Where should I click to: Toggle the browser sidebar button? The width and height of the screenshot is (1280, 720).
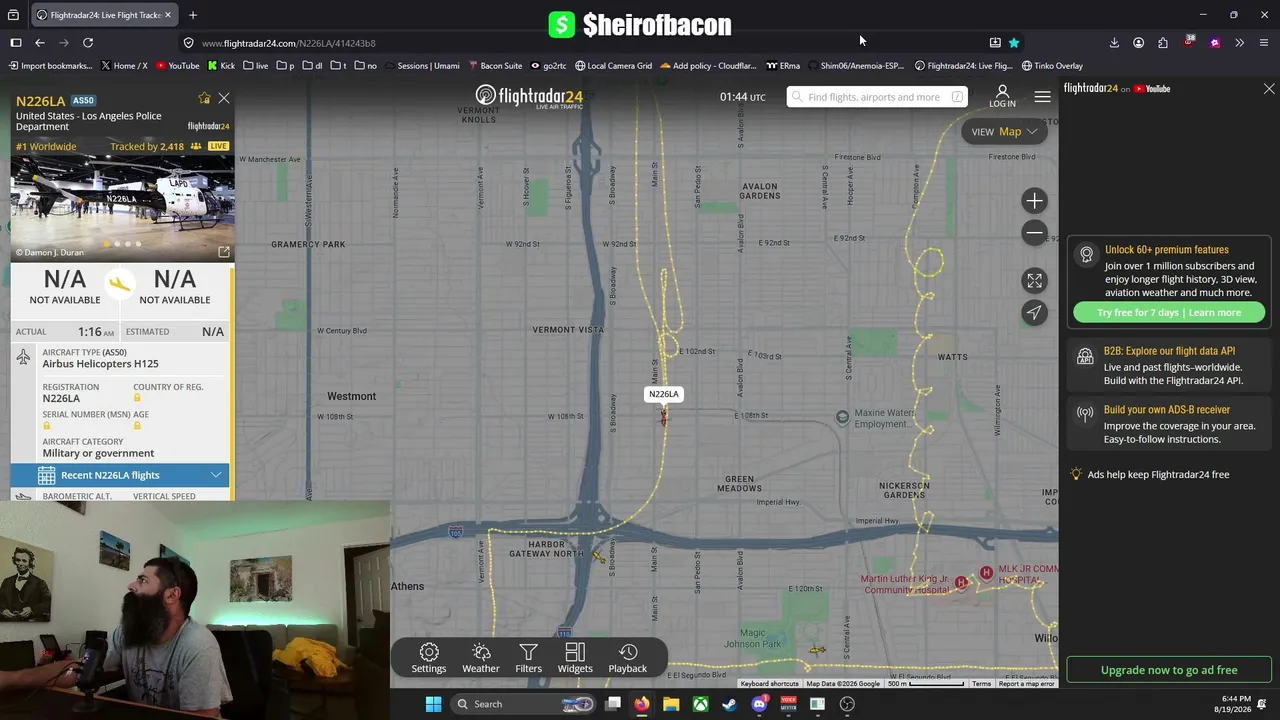(x=15, y=43)
